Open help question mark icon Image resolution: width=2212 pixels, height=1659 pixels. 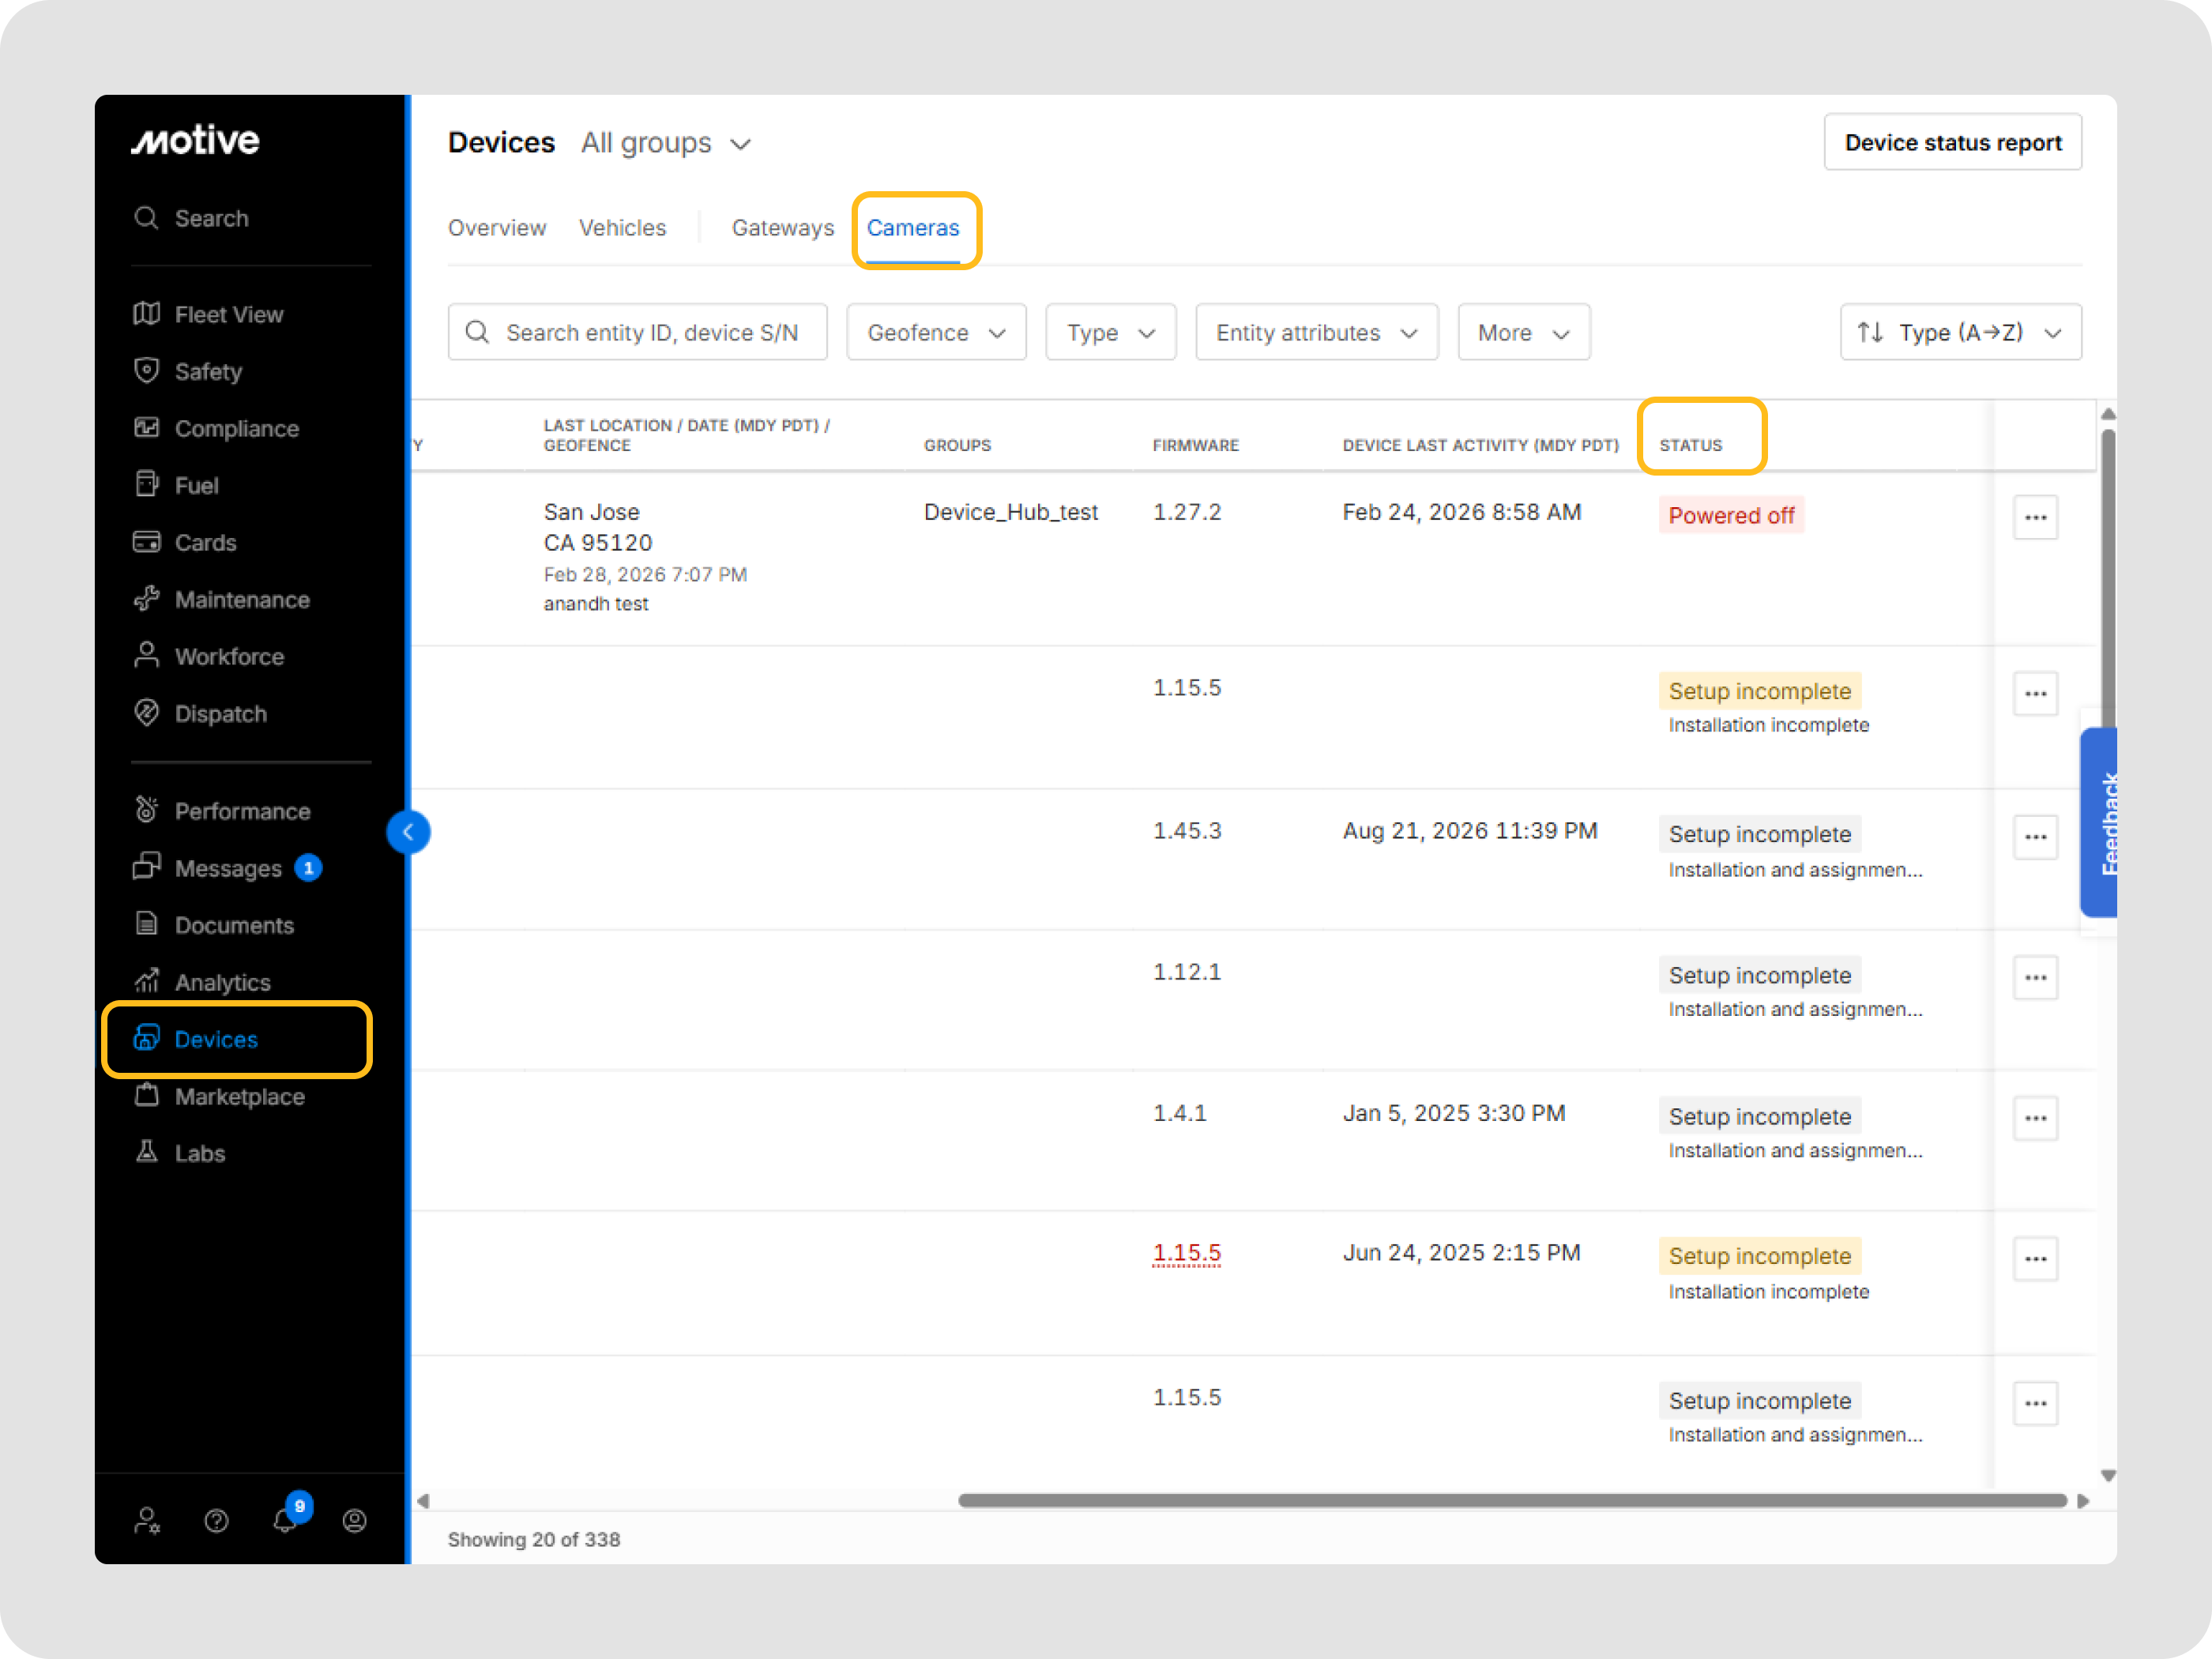click(216, 1521)
